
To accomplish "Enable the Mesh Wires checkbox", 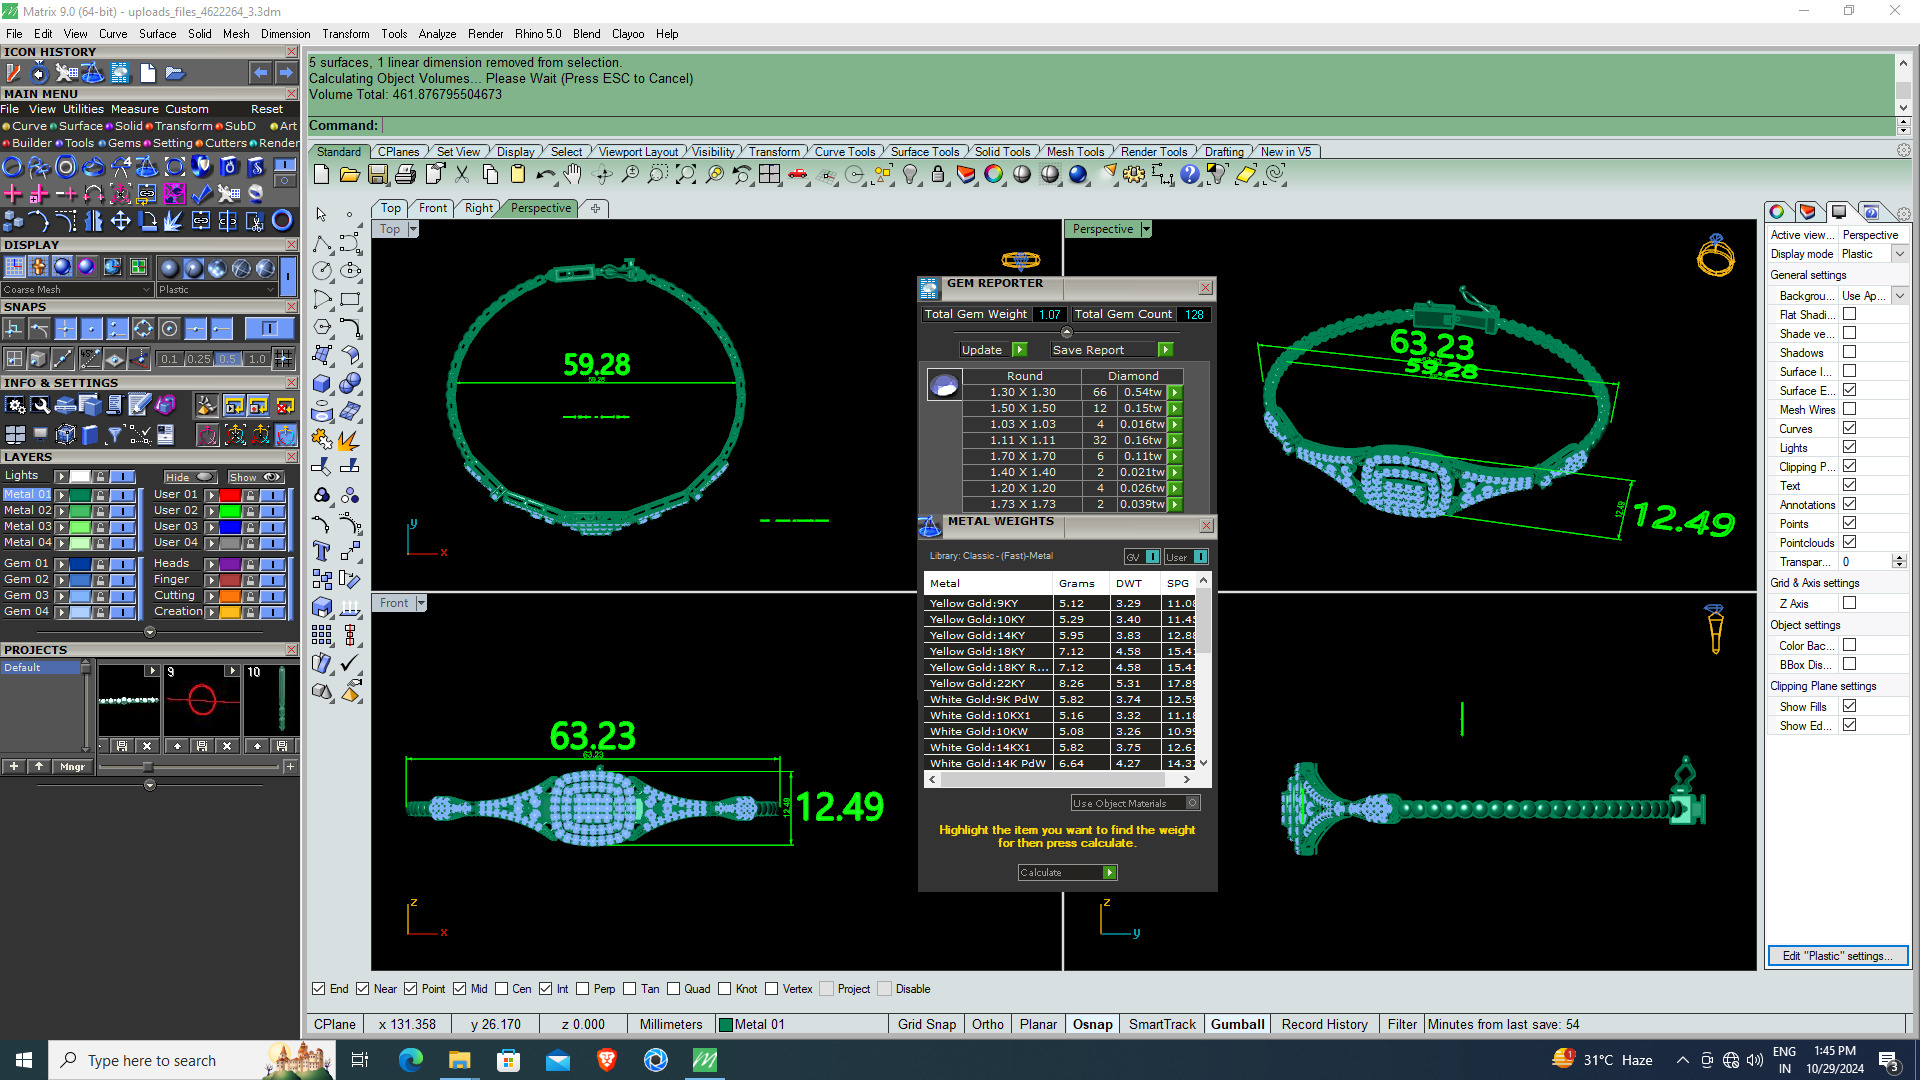I will (1849, 409).
